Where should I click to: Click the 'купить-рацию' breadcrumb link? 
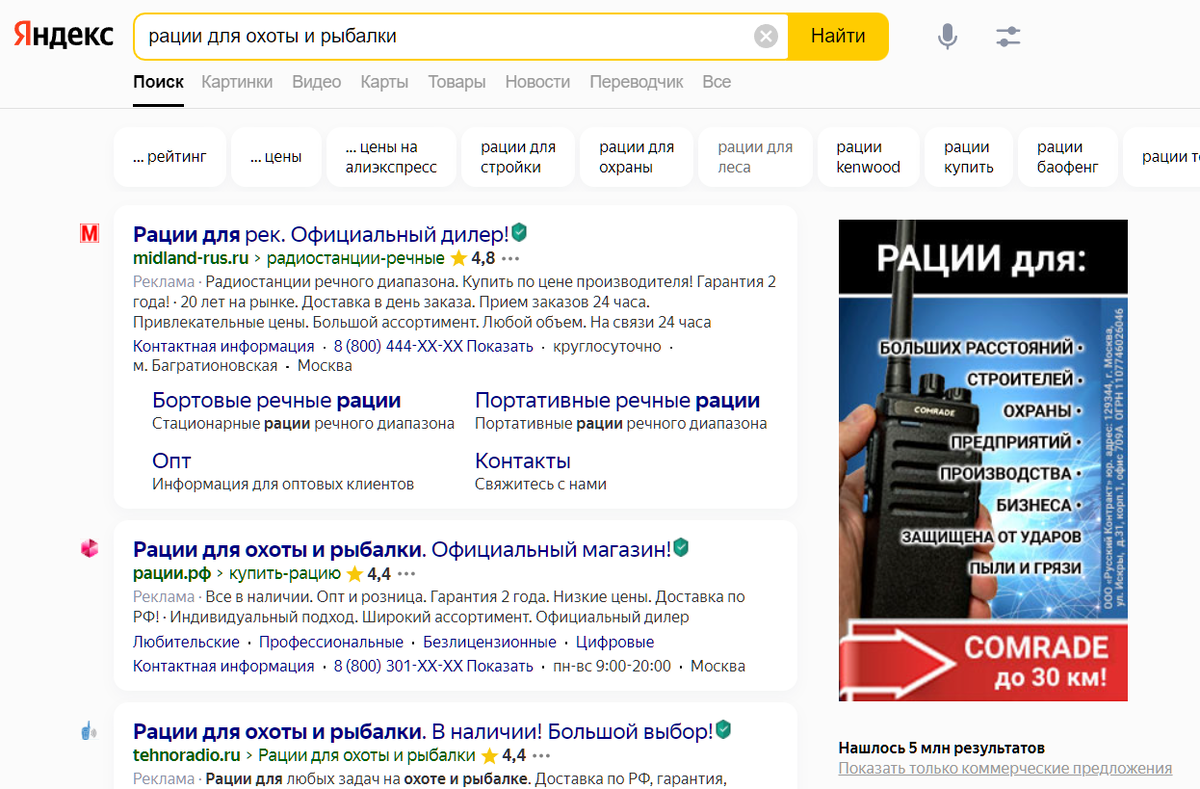point(285,574)
